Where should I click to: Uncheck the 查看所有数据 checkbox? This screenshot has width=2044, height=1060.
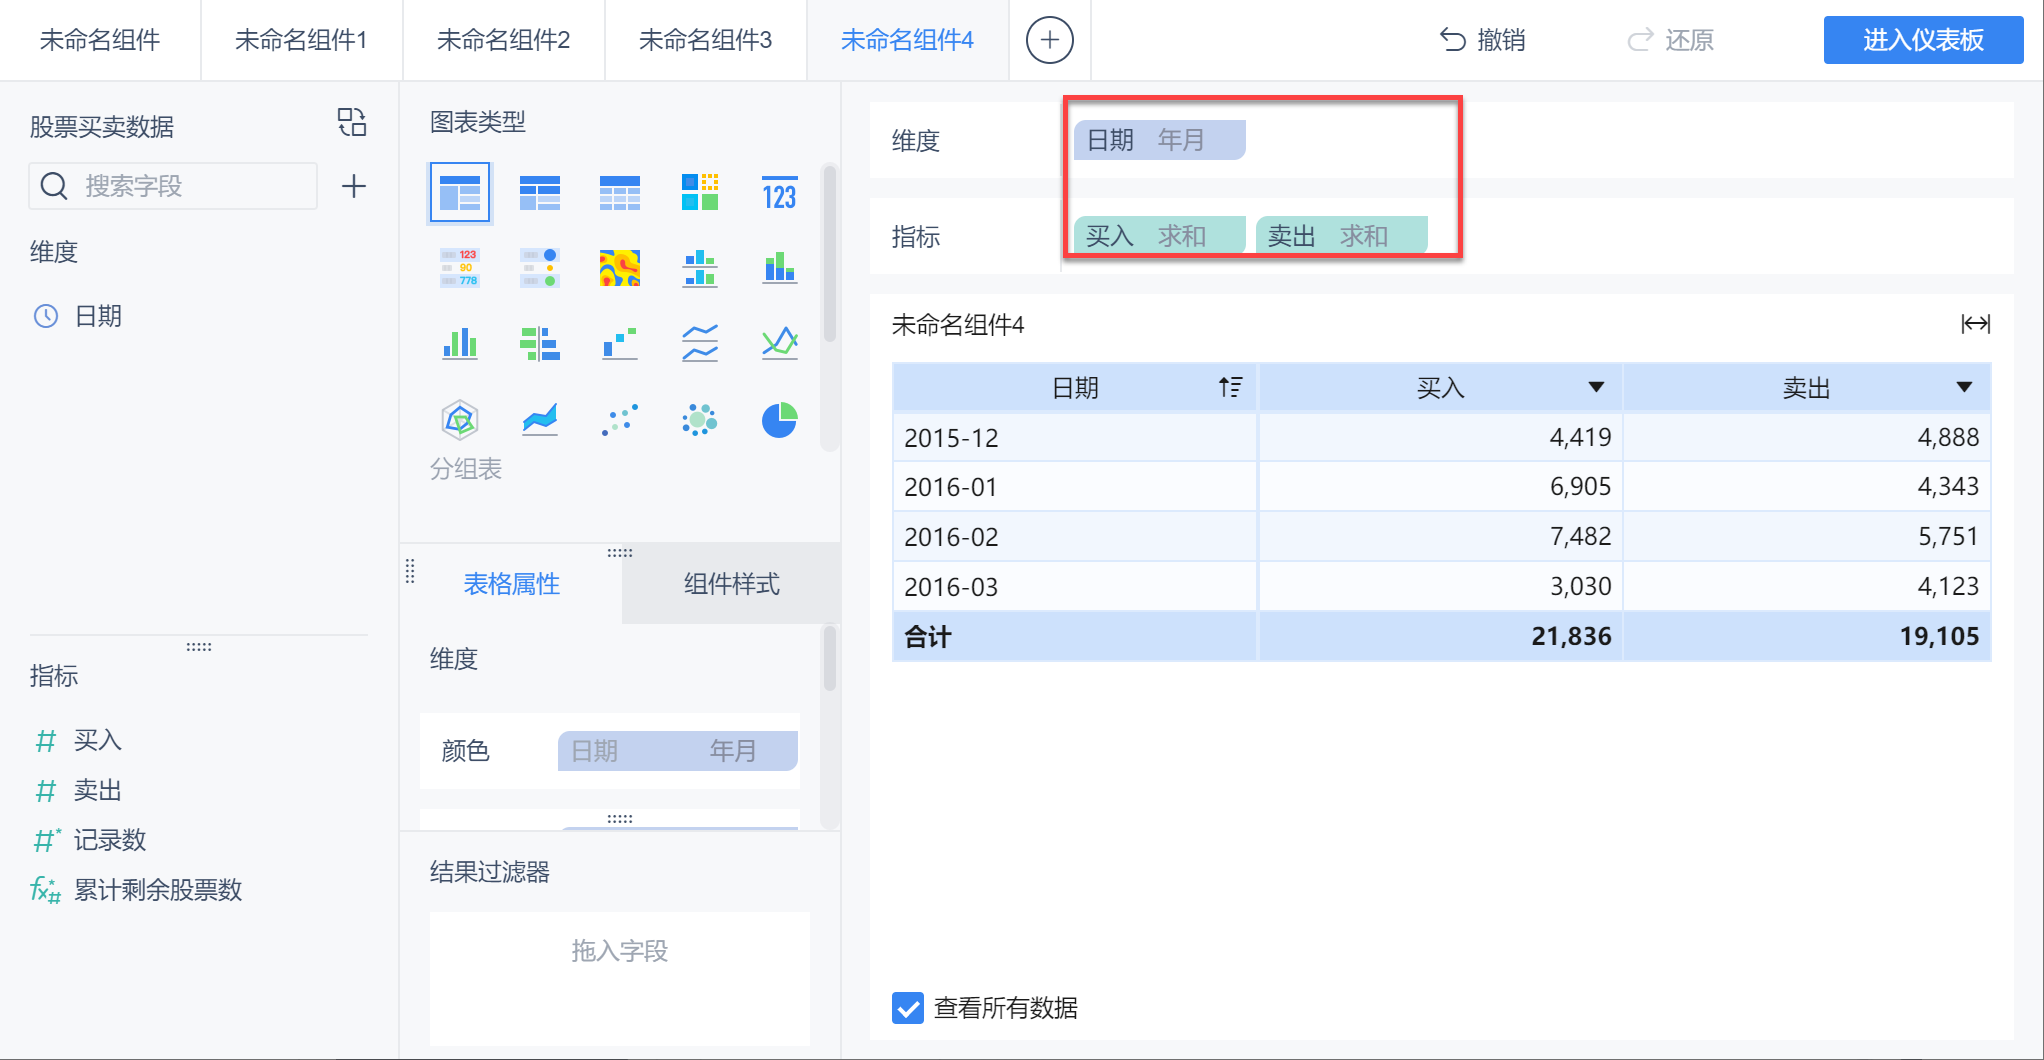tap(908, 1007)
